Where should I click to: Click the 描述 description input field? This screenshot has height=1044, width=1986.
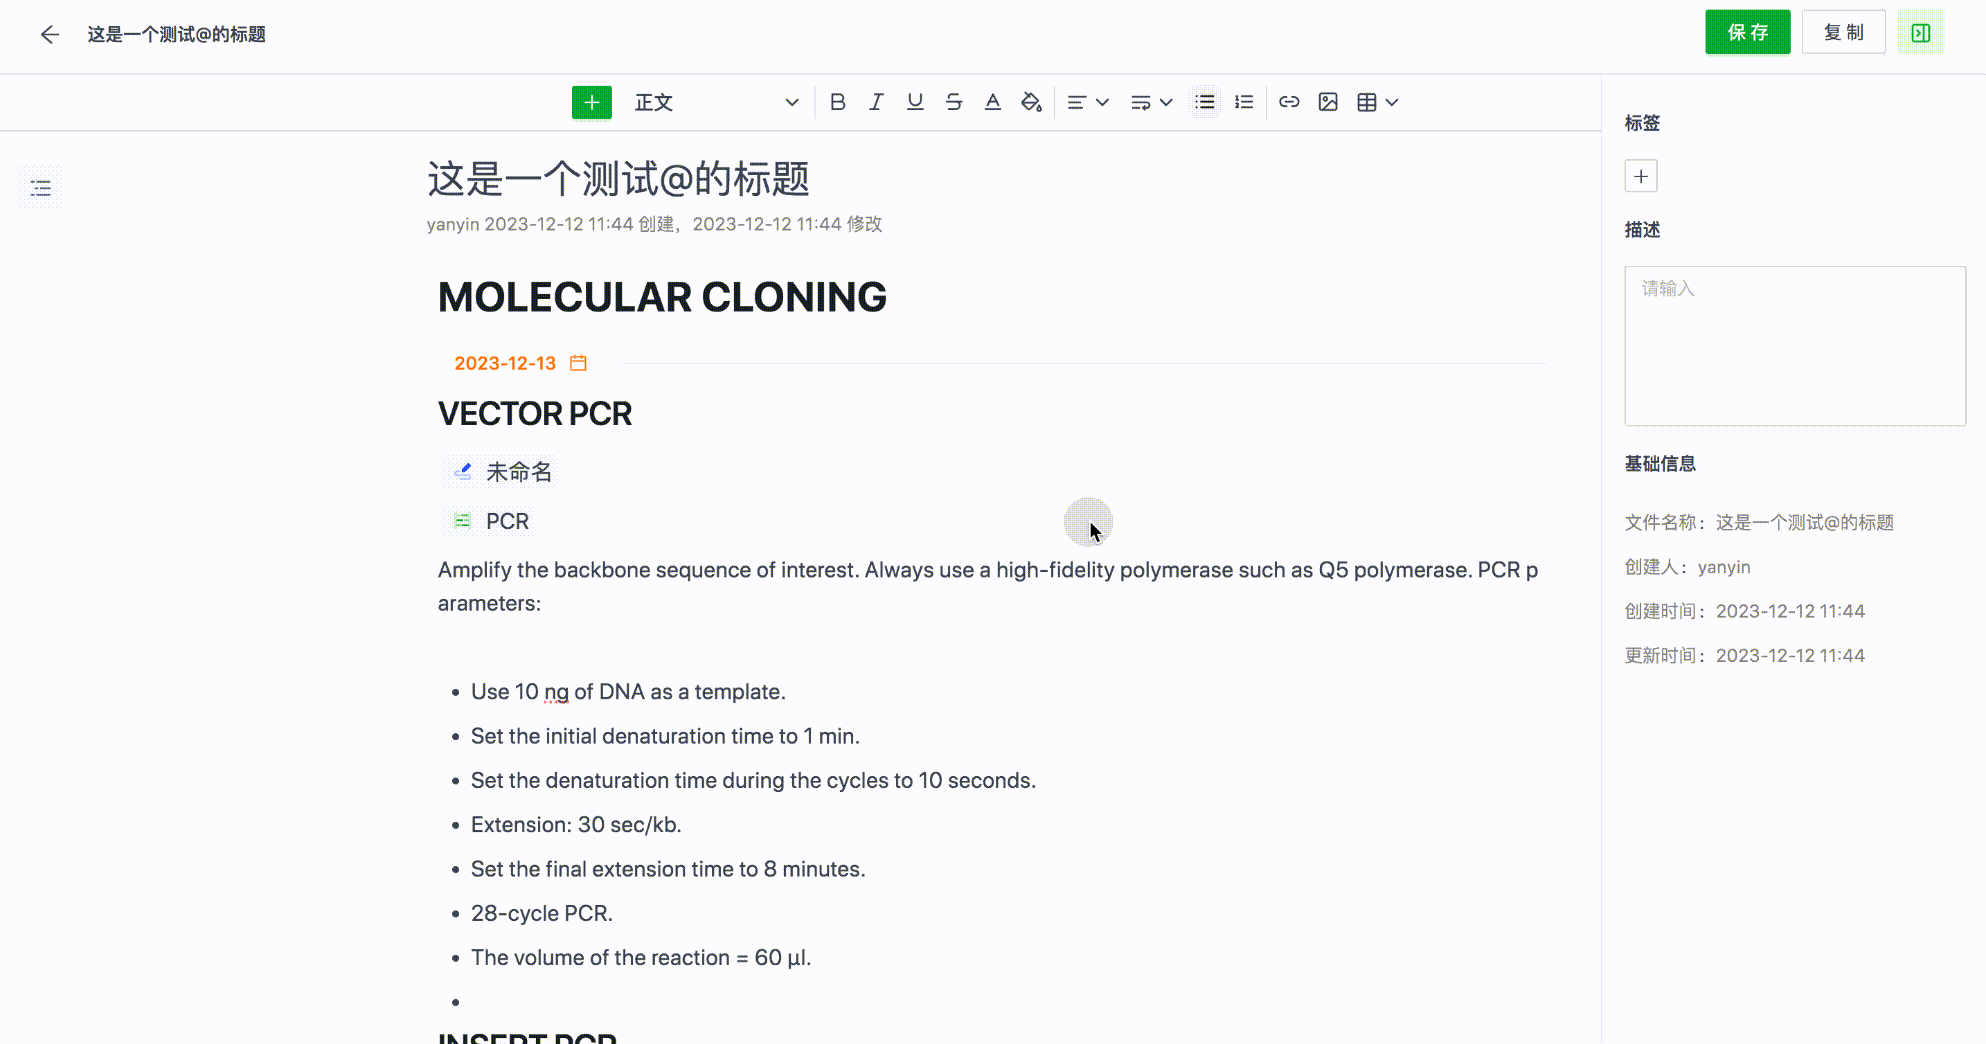pyautogui.click(x=1794, y=345)
